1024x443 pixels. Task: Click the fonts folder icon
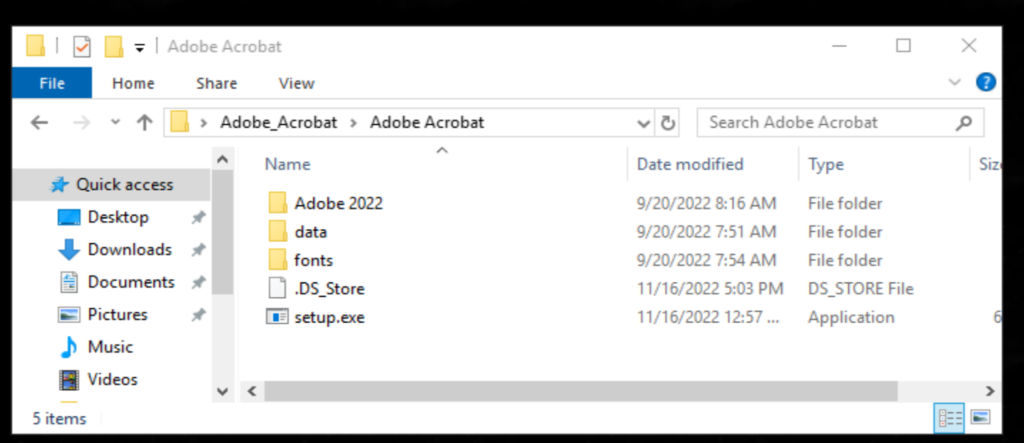pyautogui.click(x=278, y=260)
